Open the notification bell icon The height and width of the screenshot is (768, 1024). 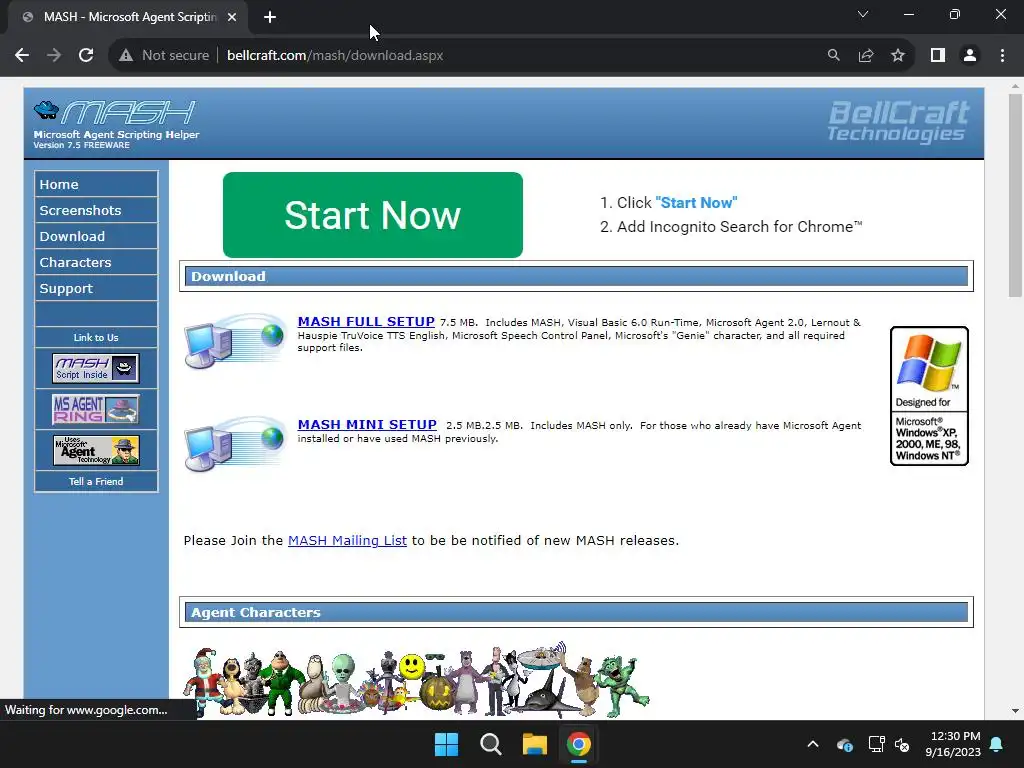[x=997, y=744]
